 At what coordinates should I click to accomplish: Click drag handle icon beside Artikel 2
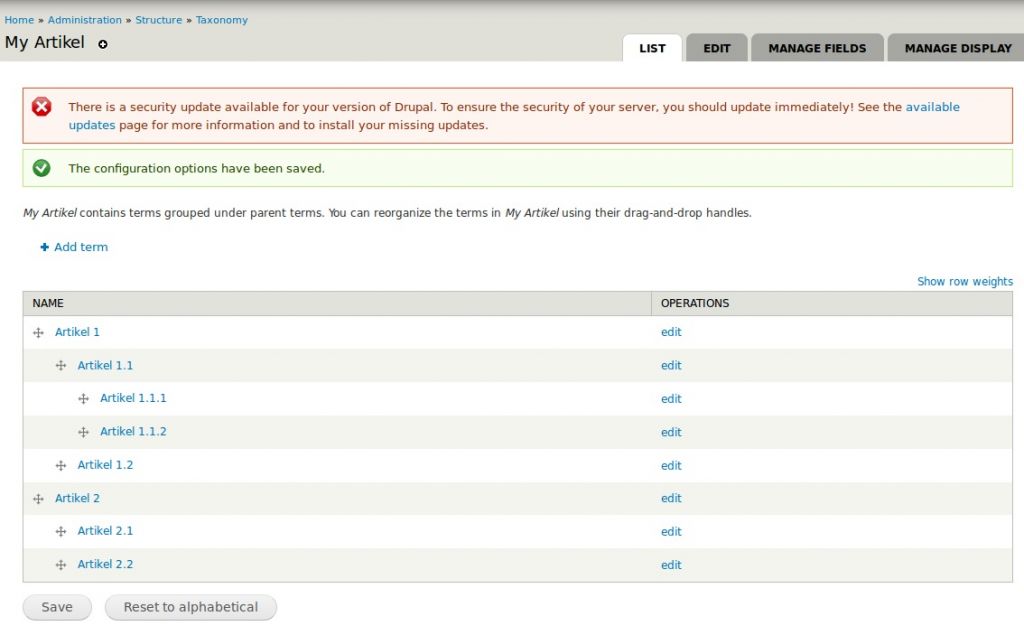pos(39,499)
